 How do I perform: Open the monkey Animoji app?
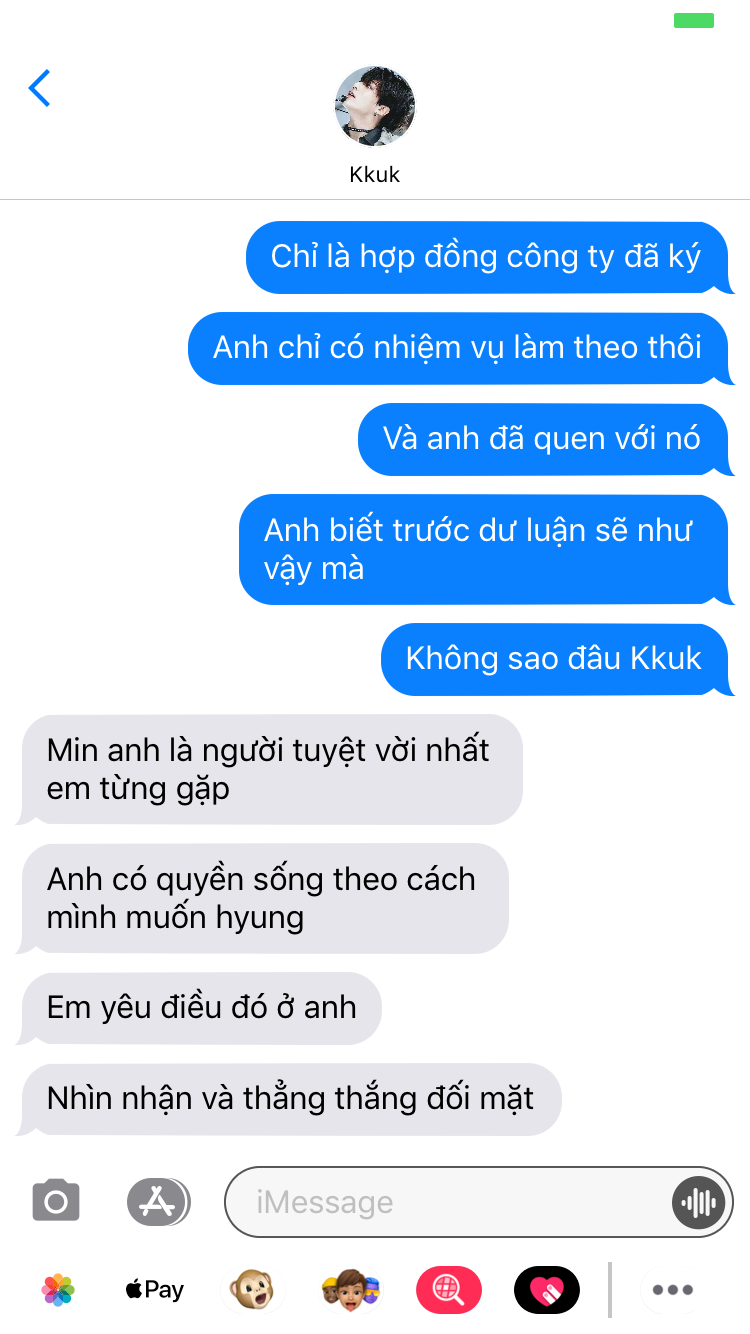tap(252, 1290)
